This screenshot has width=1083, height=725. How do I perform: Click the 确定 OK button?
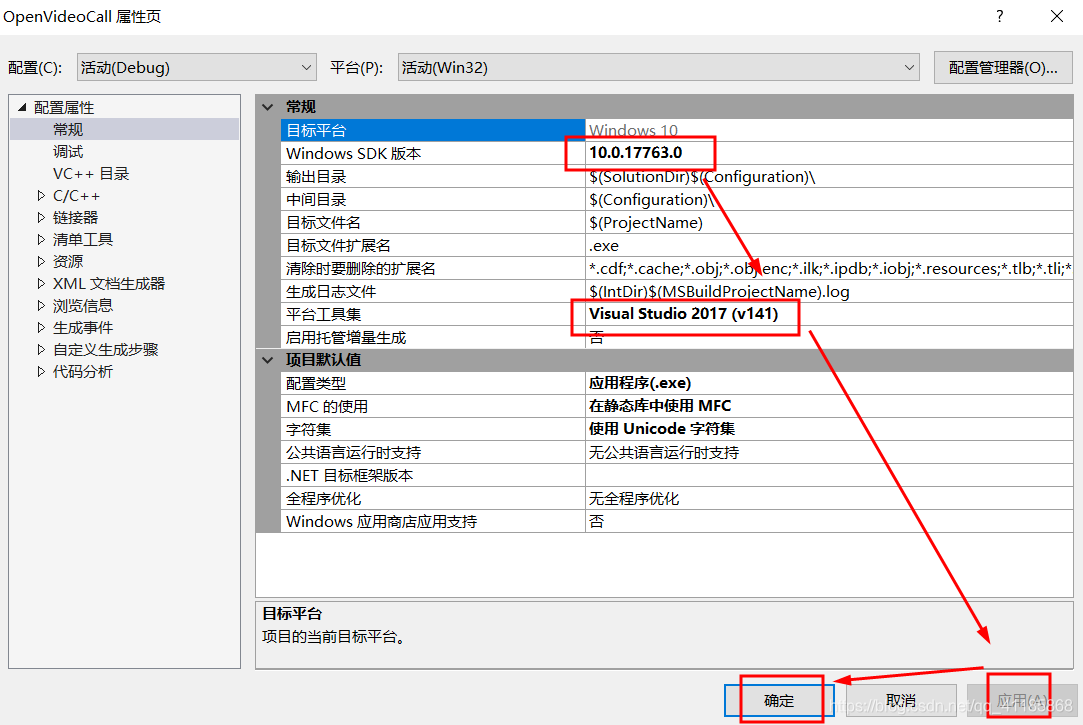779,701
